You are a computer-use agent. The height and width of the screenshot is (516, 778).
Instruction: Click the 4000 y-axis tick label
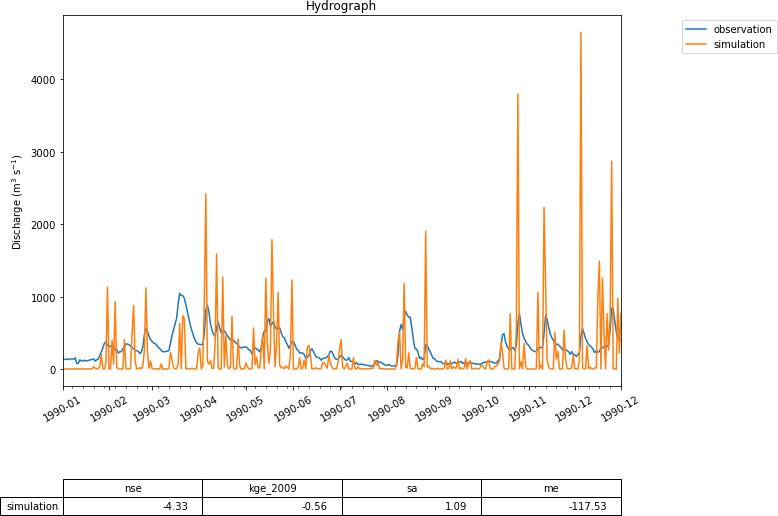pyautogui.click(x=42, y=80)
